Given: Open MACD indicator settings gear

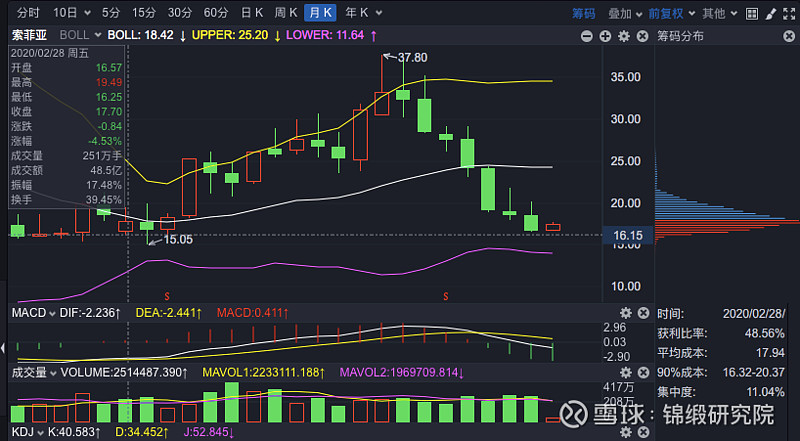Looking at the screenshot, I should [x=626, y=314].
